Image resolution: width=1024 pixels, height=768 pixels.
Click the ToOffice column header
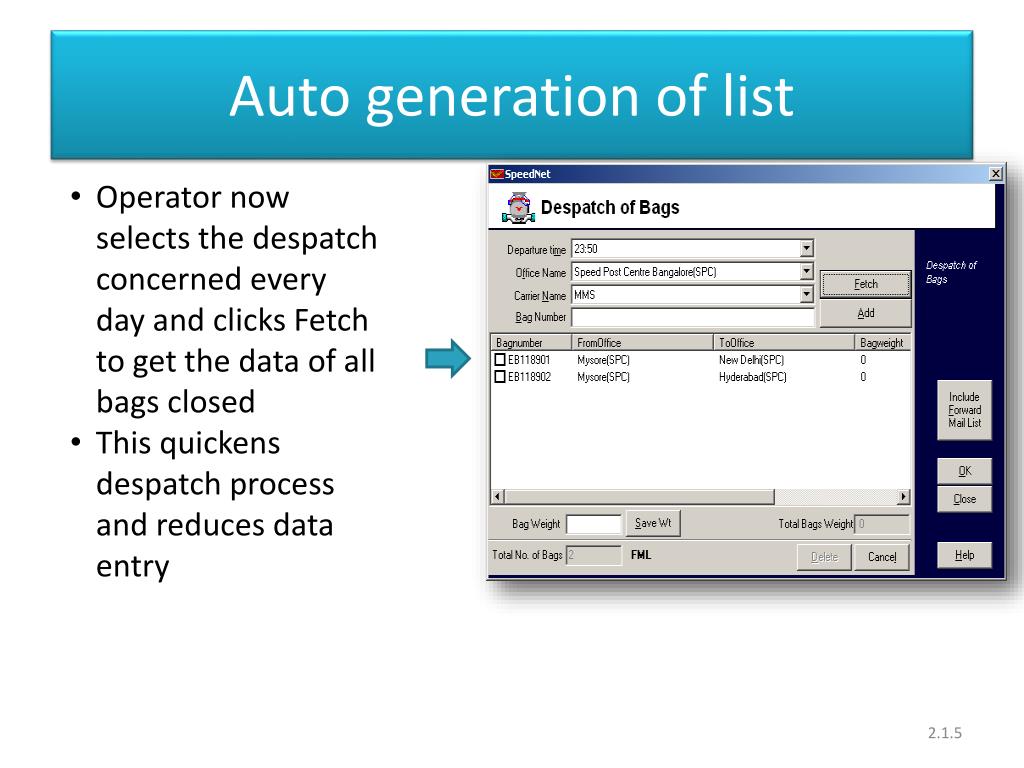[x=784, y=342]
